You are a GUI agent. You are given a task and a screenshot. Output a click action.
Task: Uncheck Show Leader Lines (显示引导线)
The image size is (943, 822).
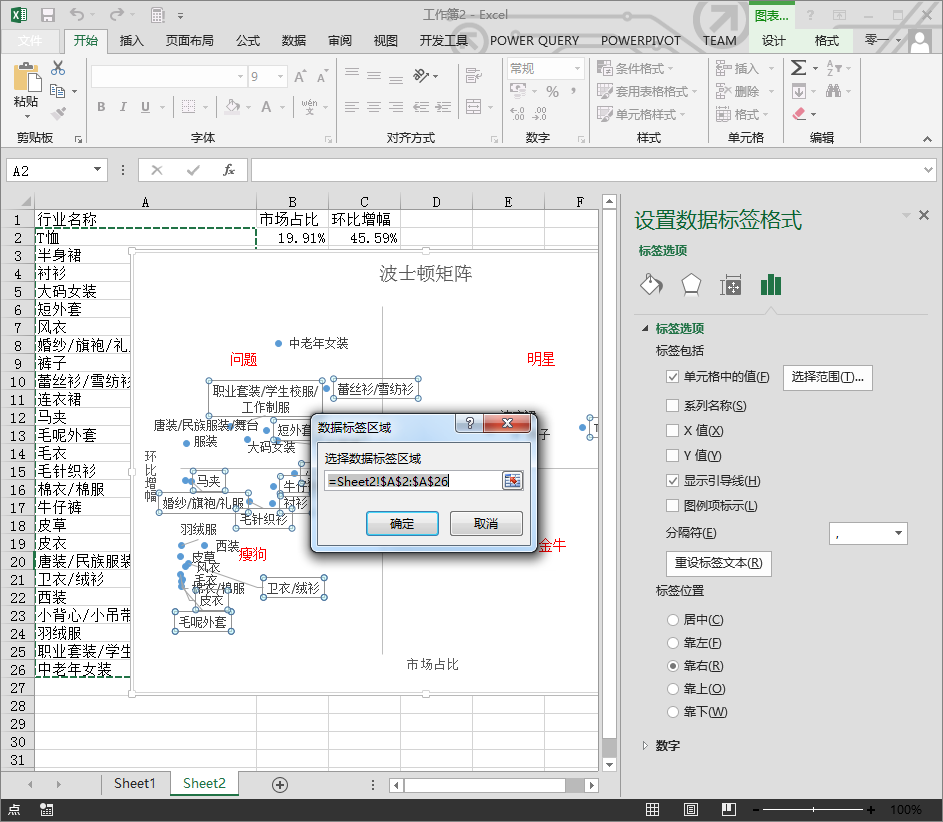(x=672, y=480)
